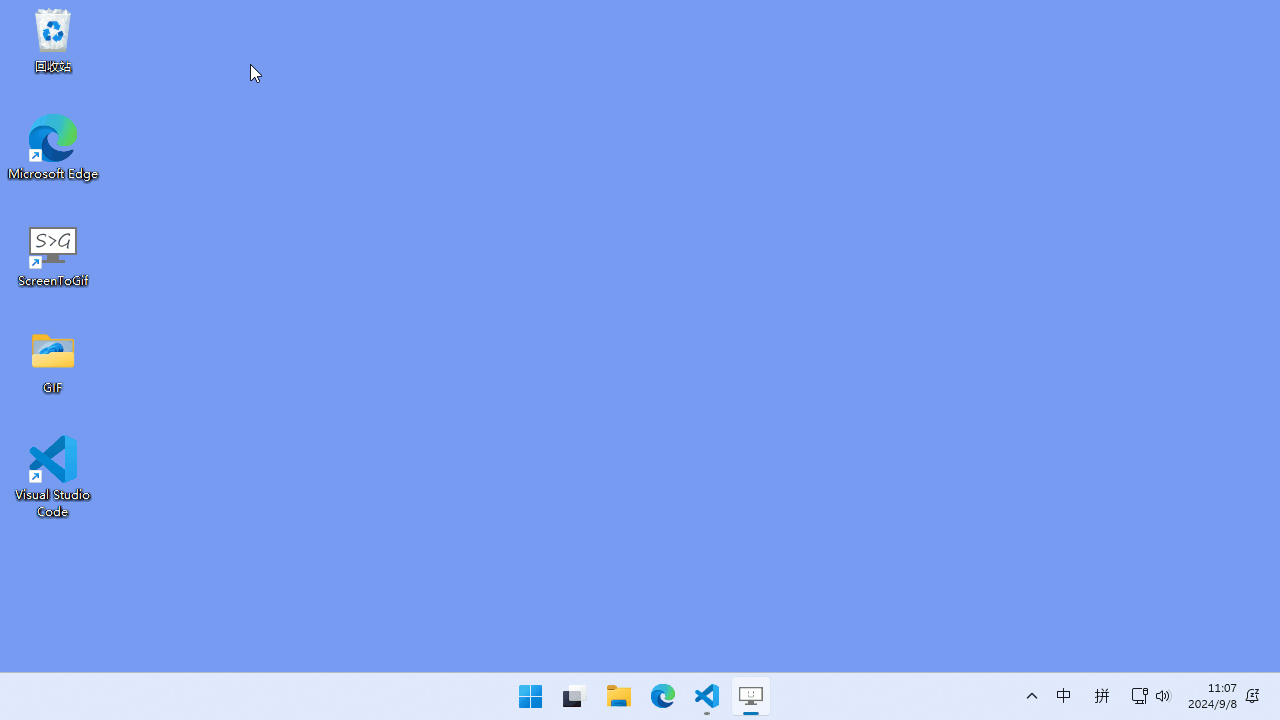Open the Windows Start menu

point(530,696)
